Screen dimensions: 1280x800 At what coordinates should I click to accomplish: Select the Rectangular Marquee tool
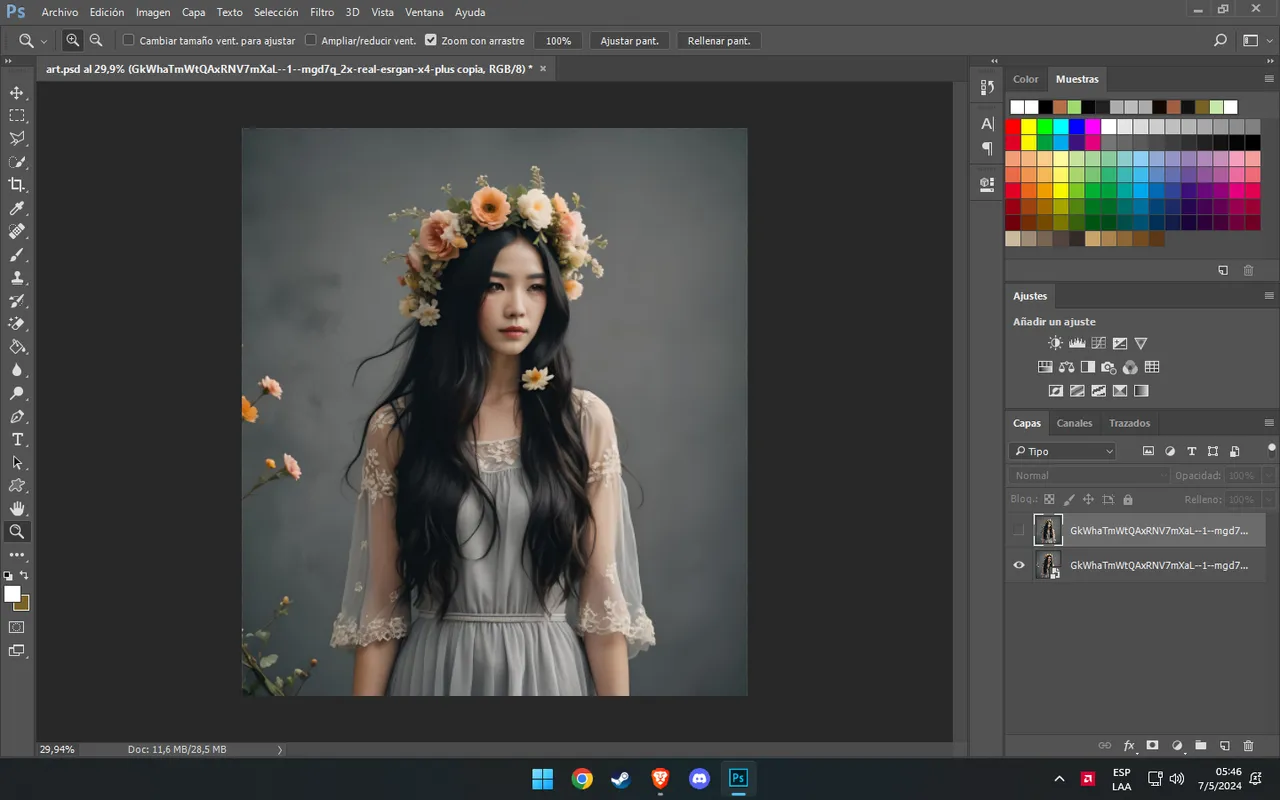pyautogui.click(x=17, y=115)
